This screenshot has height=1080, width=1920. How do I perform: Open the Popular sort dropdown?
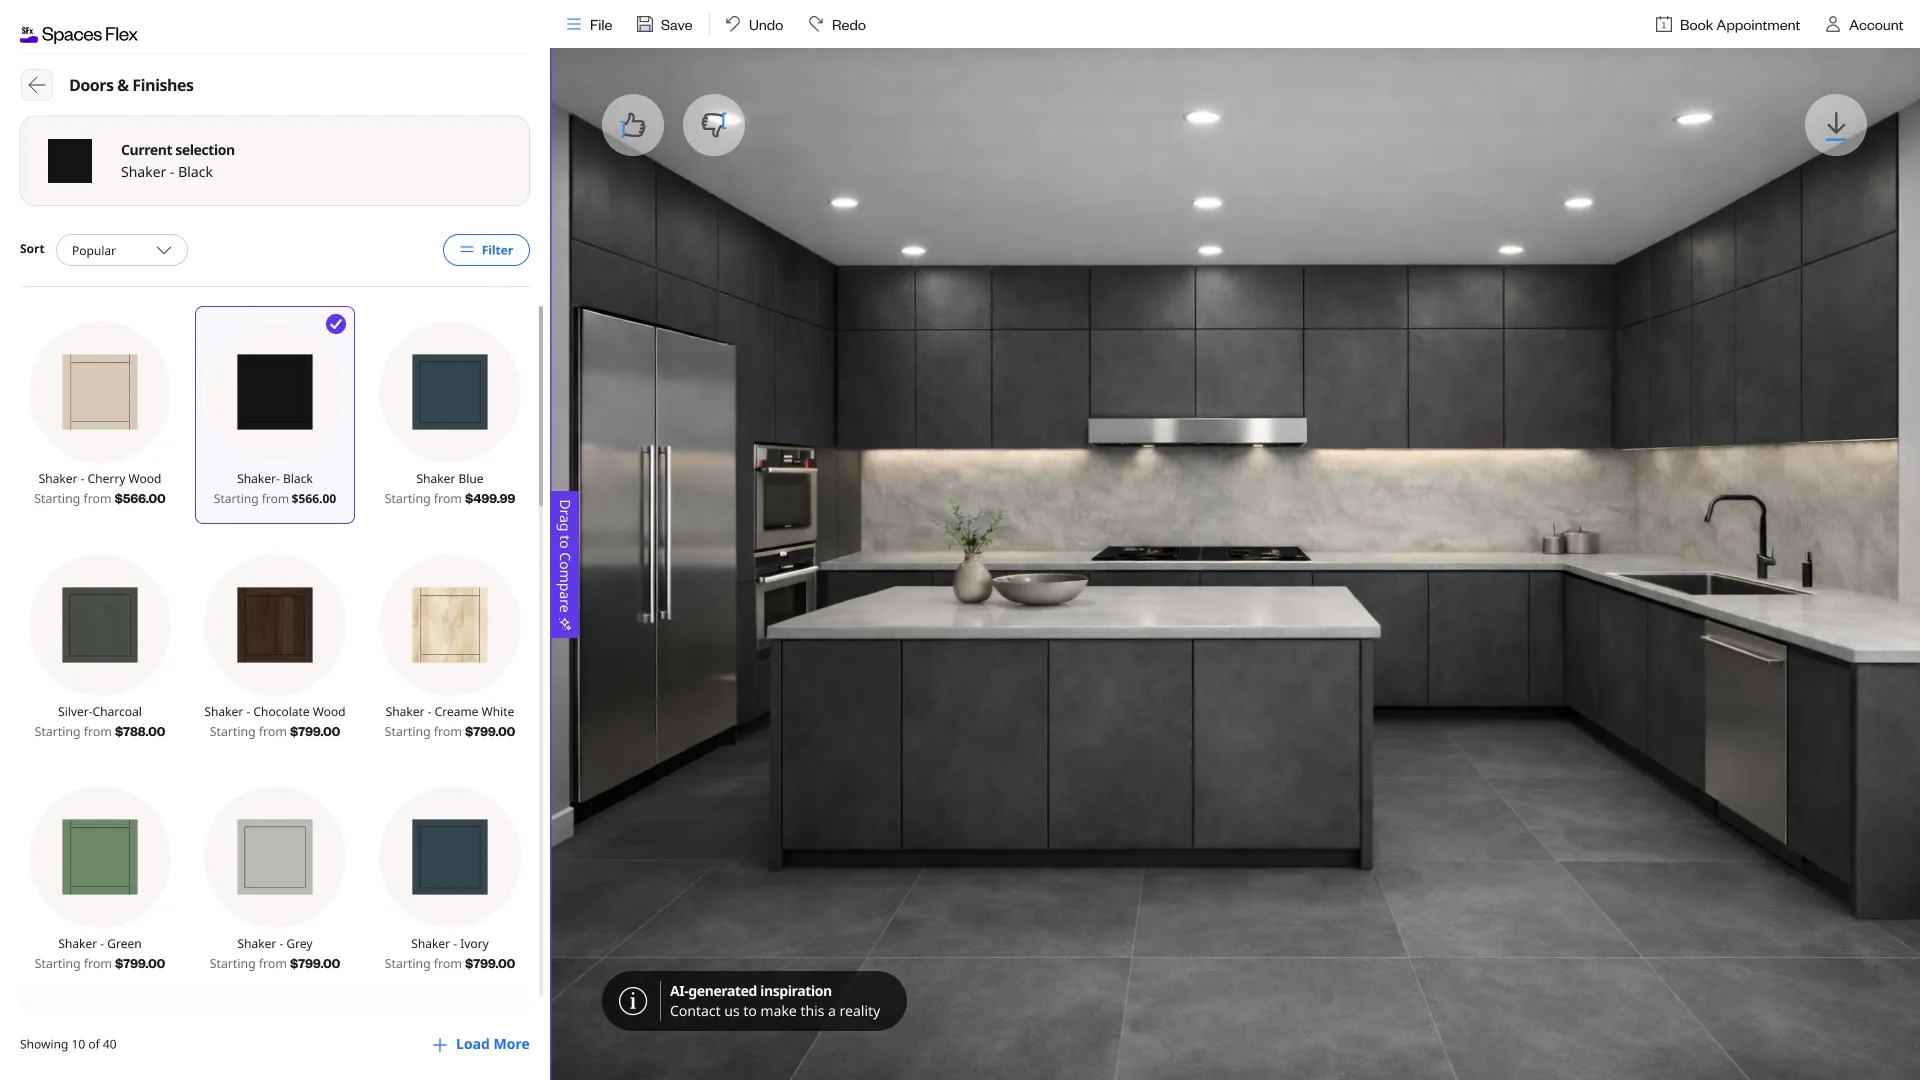tap(122, 250)
